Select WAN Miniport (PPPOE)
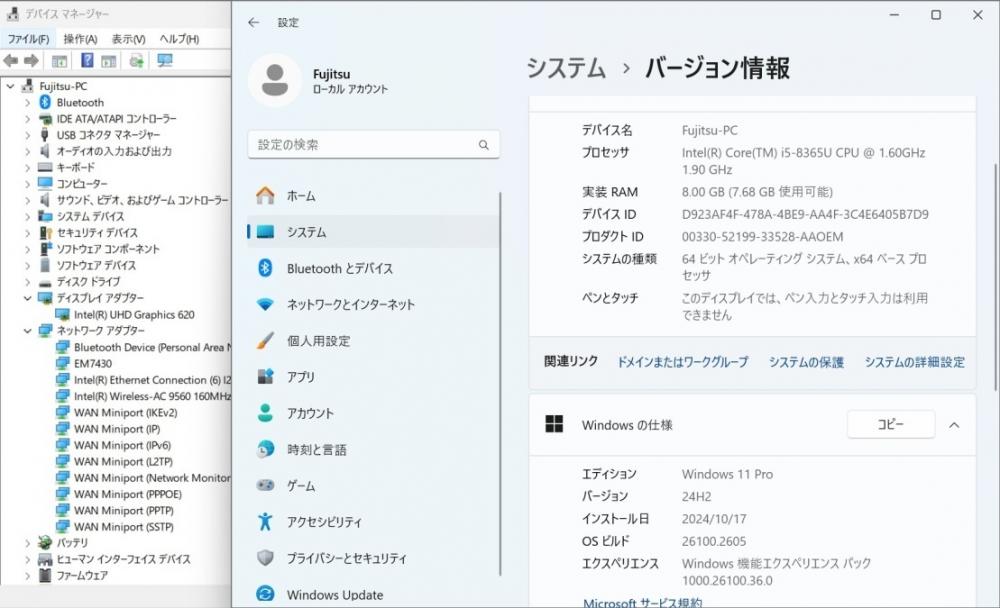Screen dimensions: 1000x608 click(x=128, y=494)
